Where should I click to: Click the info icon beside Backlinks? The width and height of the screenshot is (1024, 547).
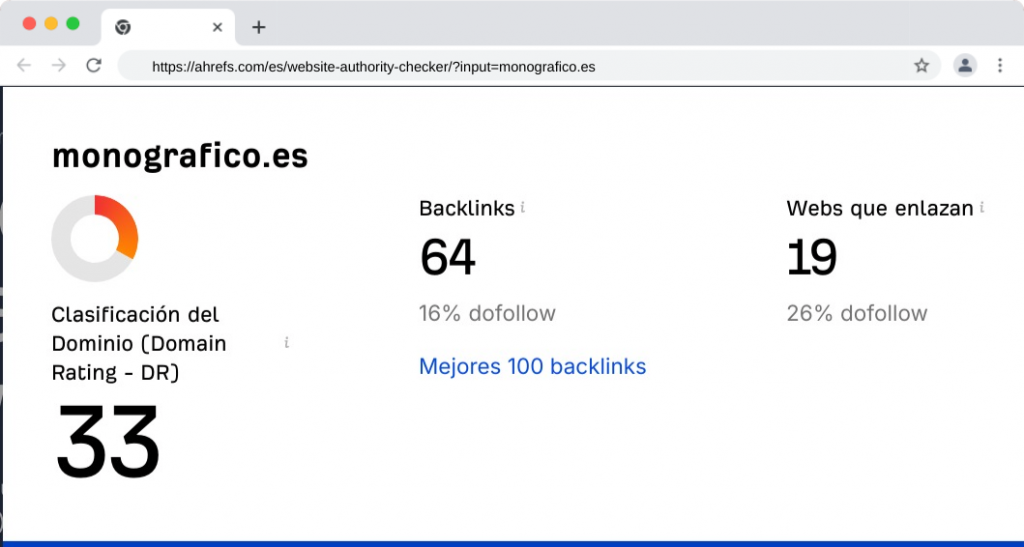click(x=523, y=207)
